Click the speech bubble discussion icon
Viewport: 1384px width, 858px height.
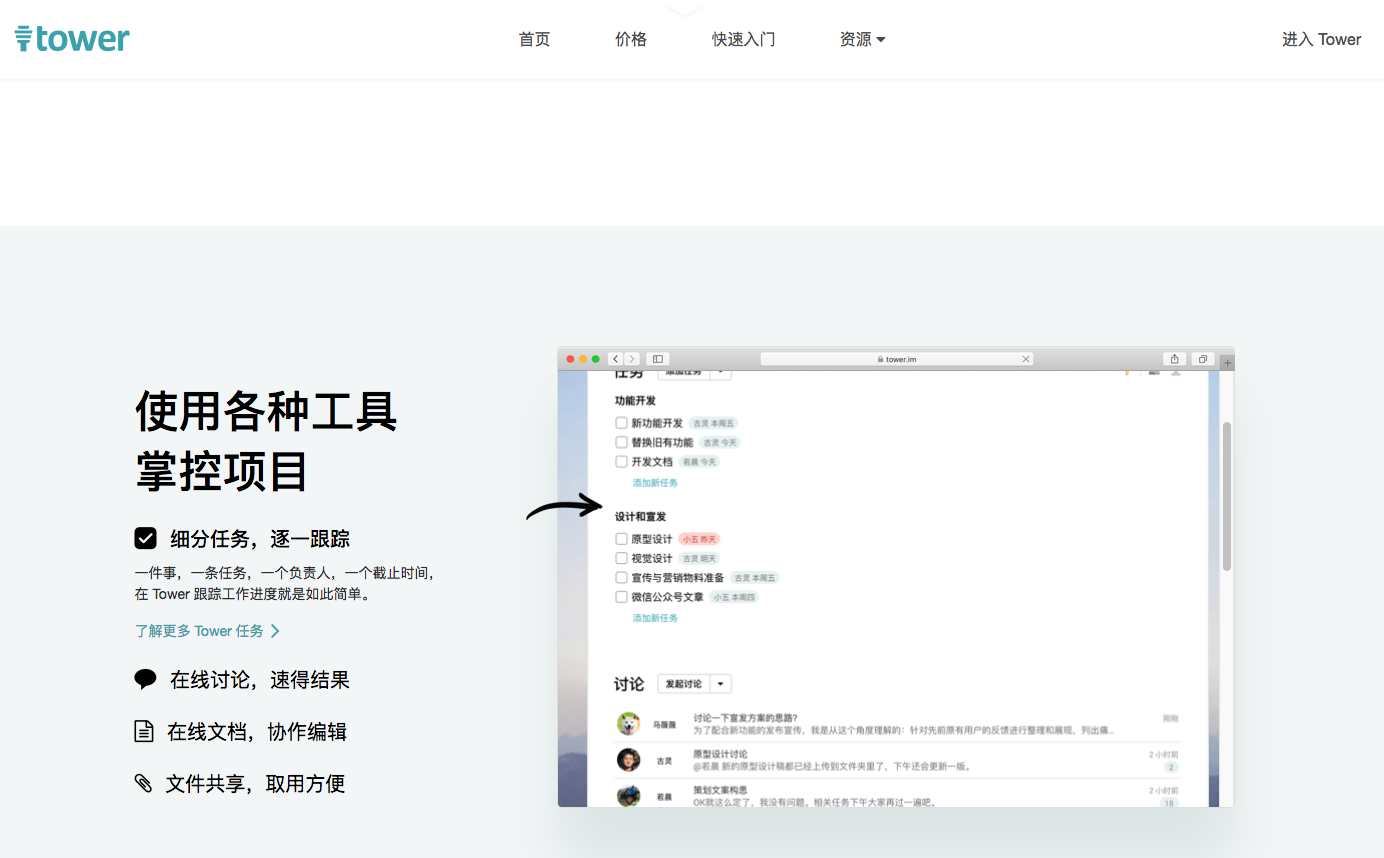[x=145, y=680]
